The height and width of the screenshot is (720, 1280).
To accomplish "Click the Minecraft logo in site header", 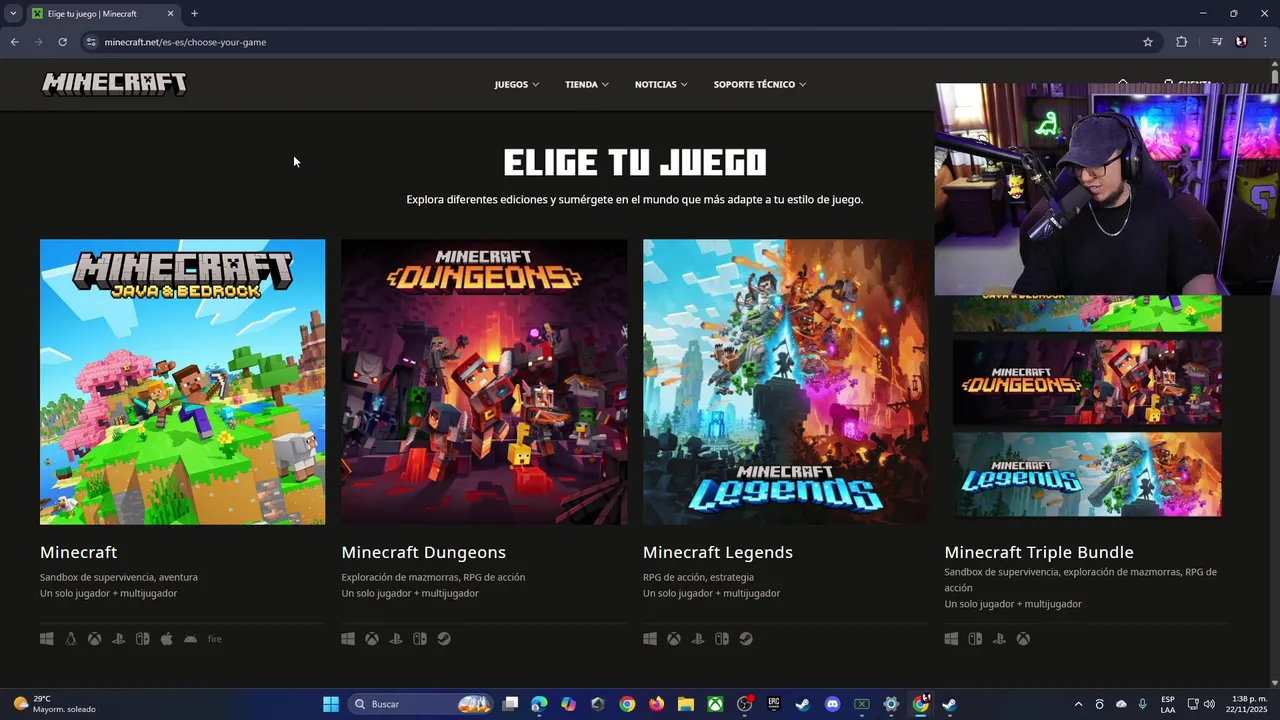I will [x=114, y=84].
